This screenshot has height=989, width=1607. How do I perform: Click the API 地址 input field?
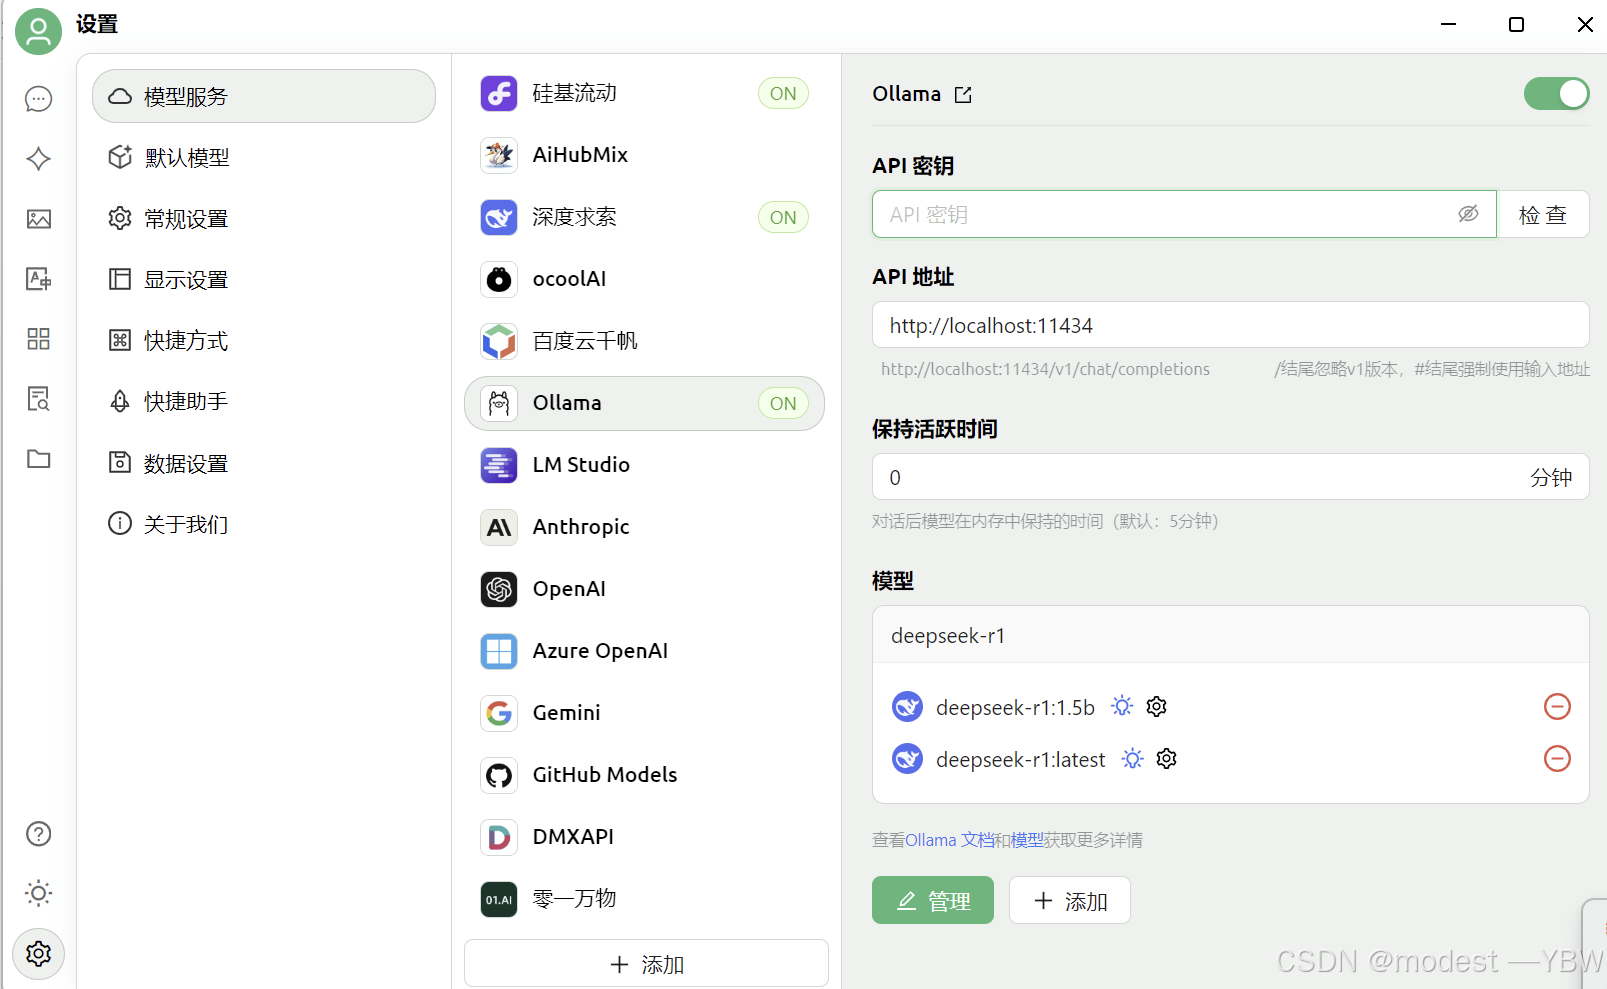tap(1230, 325)
